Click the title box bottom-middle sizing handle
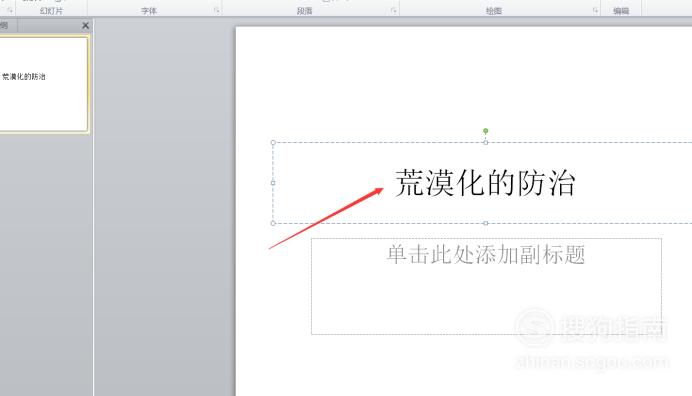The height and width of the screenshot is (396, 692). click(485, 223)
